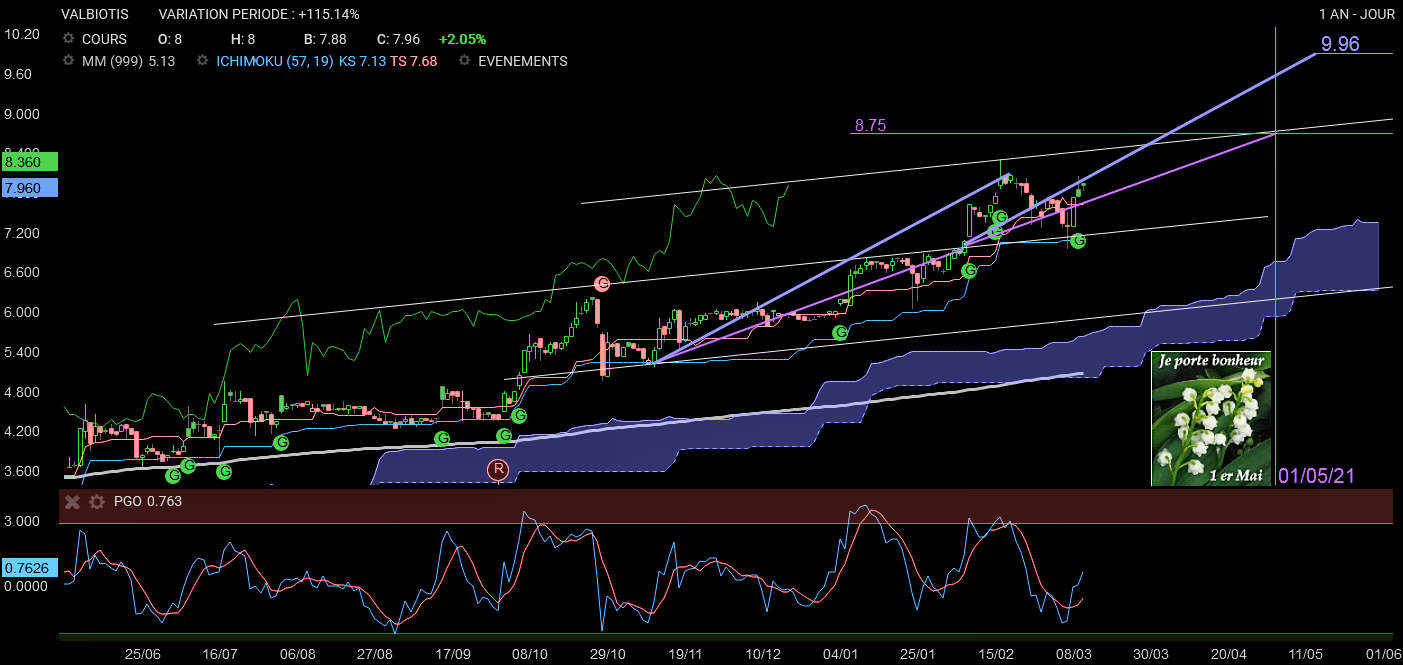This screenshot has width=1403, height=665.
Task: Click the 06/08 date axis label
Action: (298, 654)
